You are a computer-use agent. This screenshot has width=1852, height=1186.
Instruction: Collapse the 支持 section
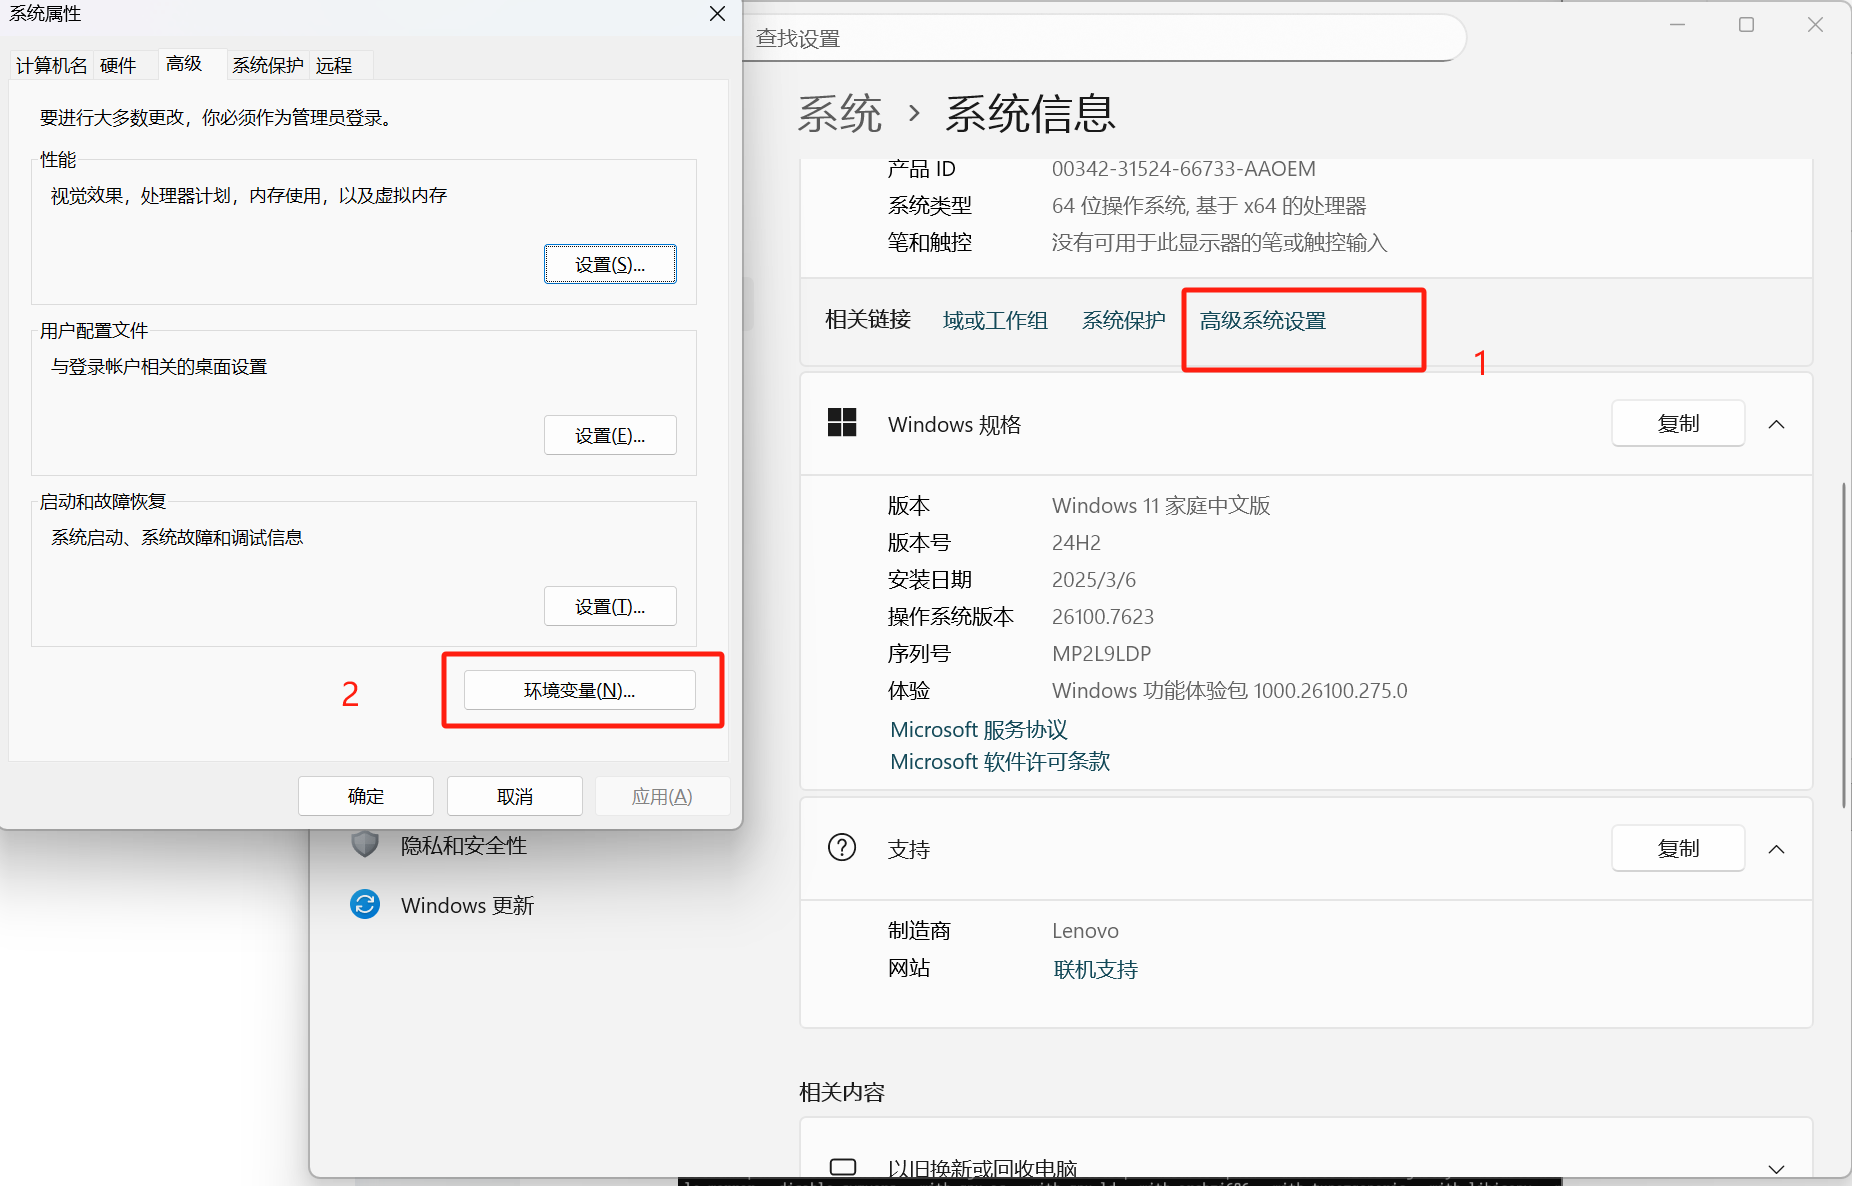1776,849
